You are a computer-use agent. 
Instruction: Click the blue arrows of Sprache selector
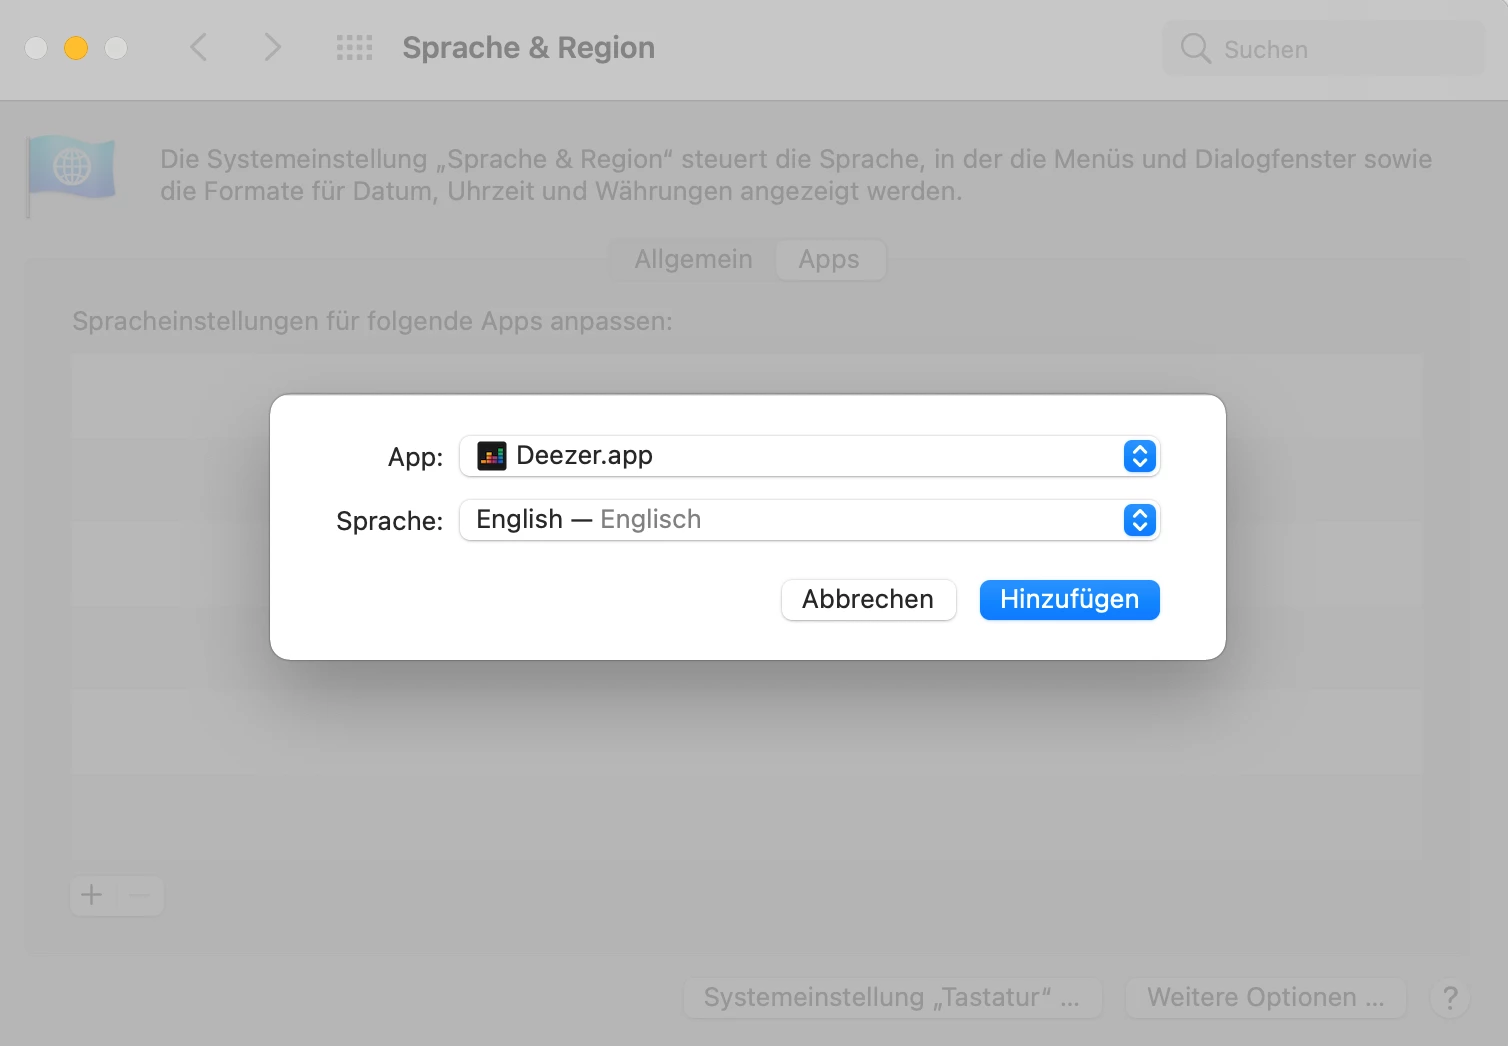(1139, 520)
